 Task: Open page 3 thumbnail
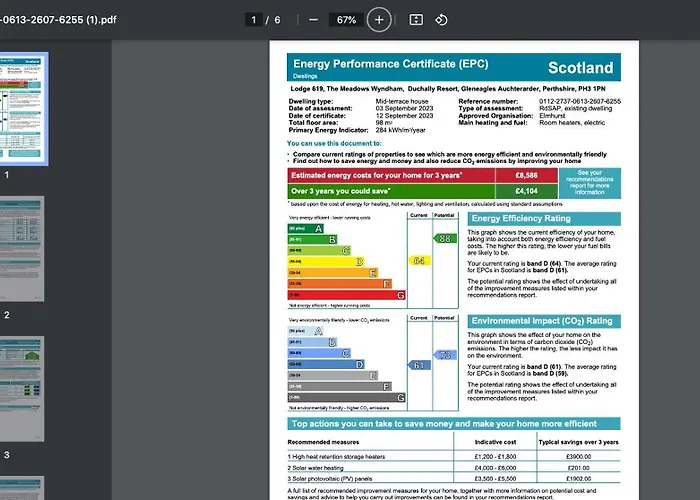[21, 389]
